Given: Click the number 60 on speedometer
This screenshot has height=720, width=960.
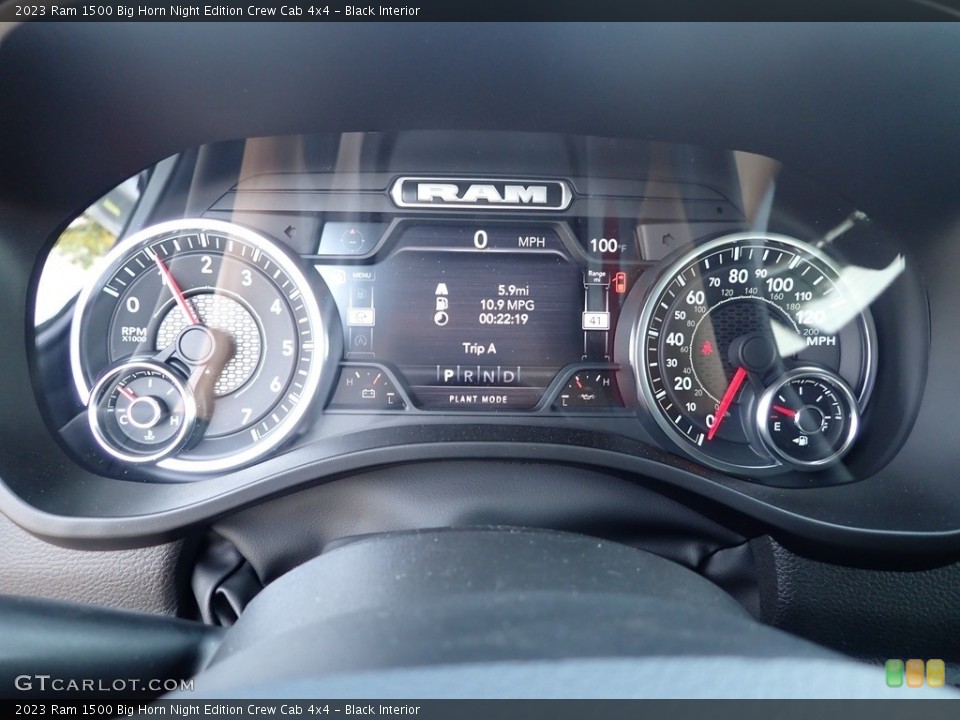Looking at the screenshot, I should point(695,297).
